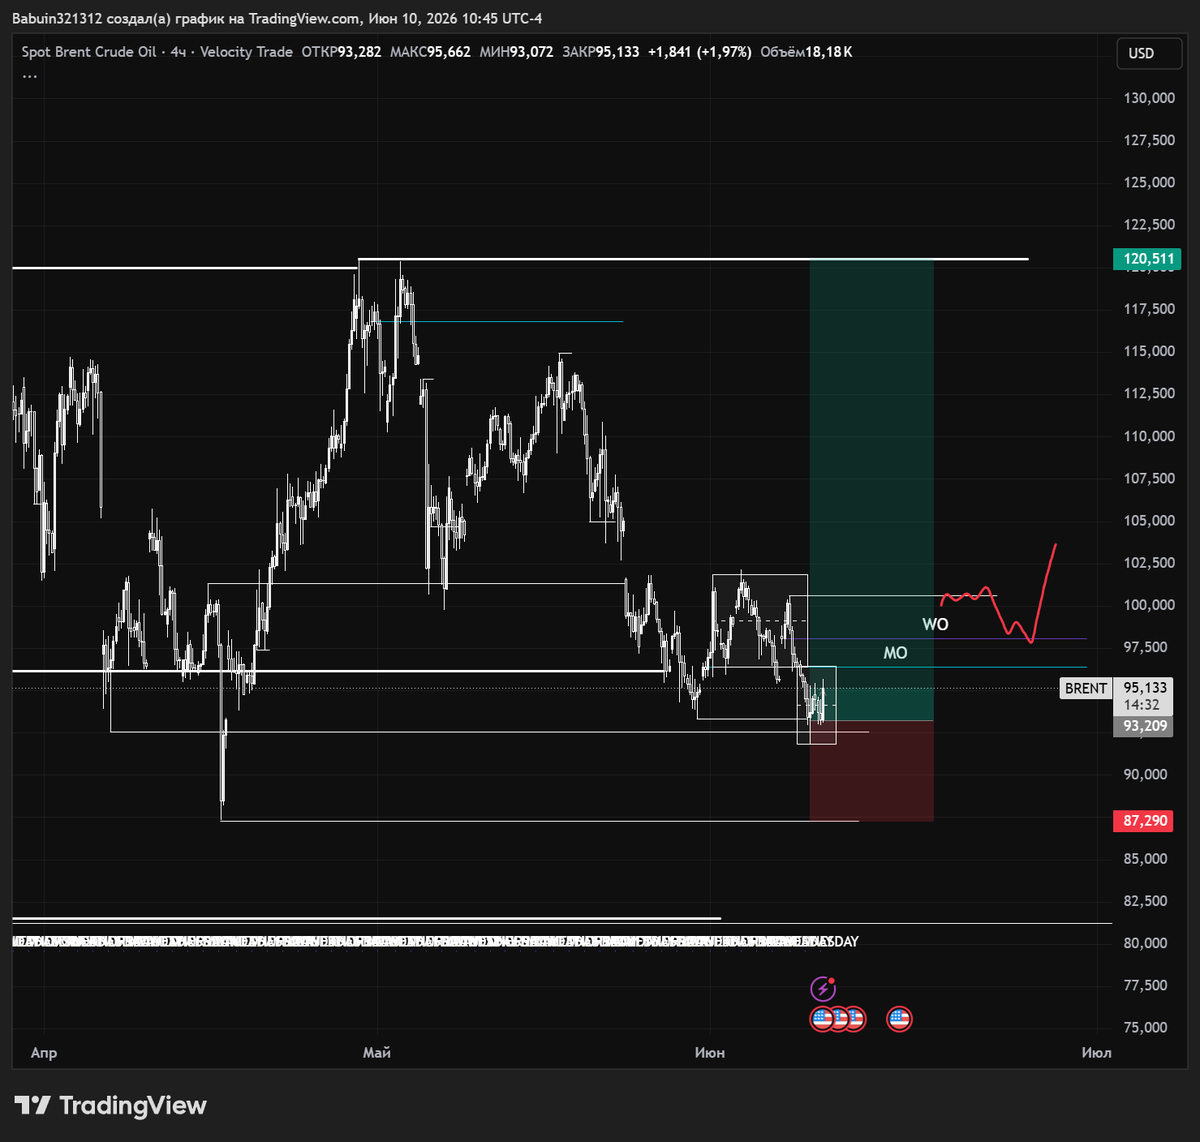
Task: Click Velocity Trade source in the legend
Action: (246, 52)
